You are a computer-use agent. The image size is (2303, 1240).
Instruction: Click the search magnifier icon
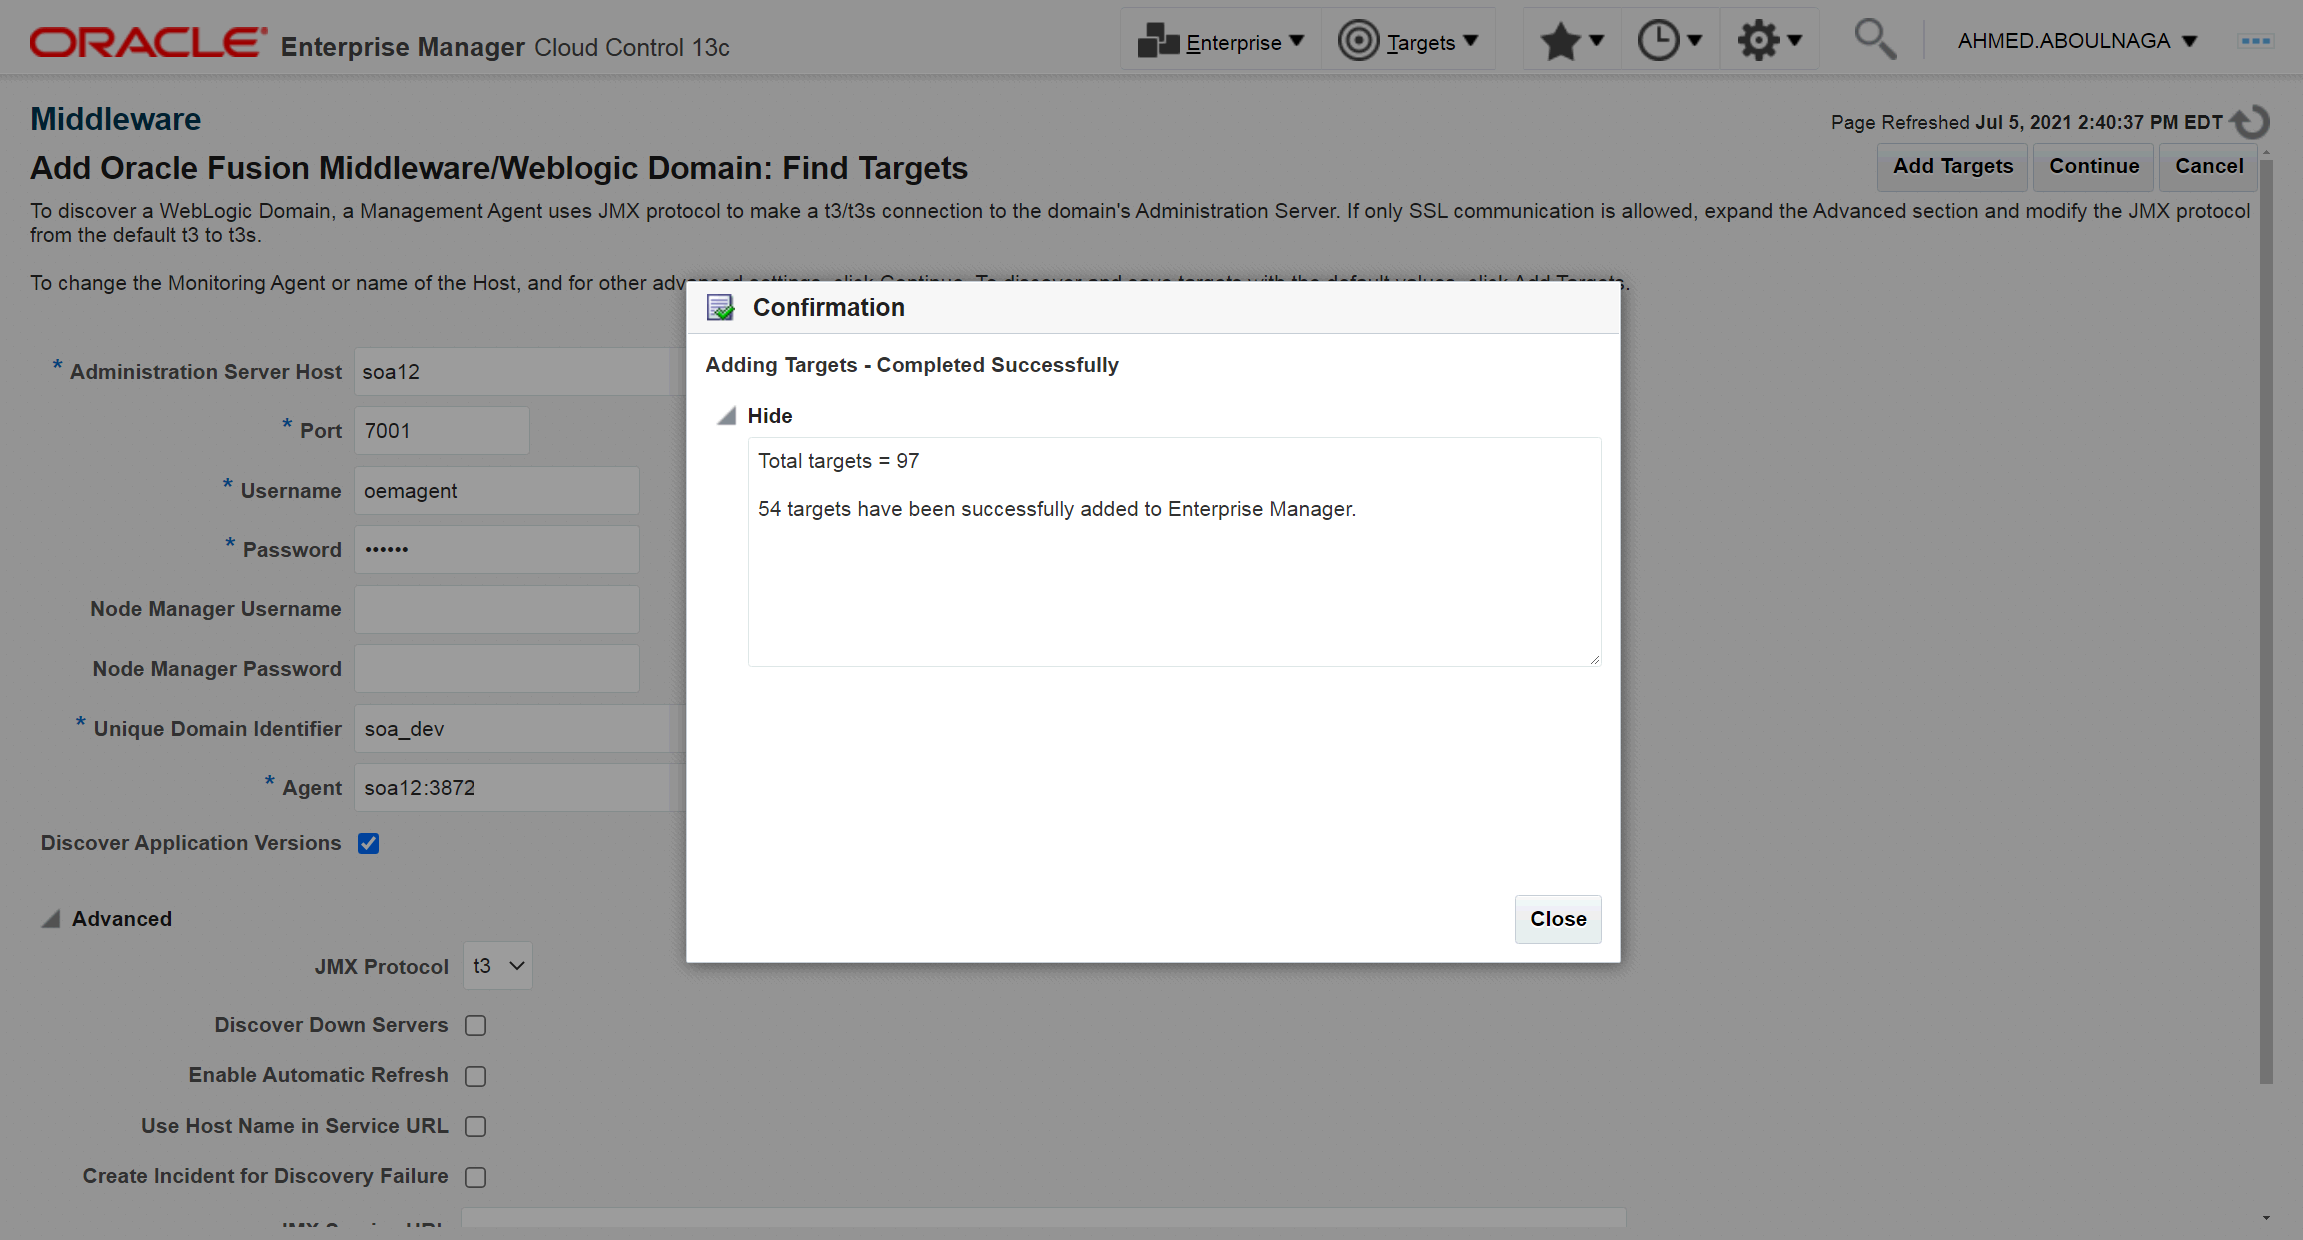coord(1874,40)
